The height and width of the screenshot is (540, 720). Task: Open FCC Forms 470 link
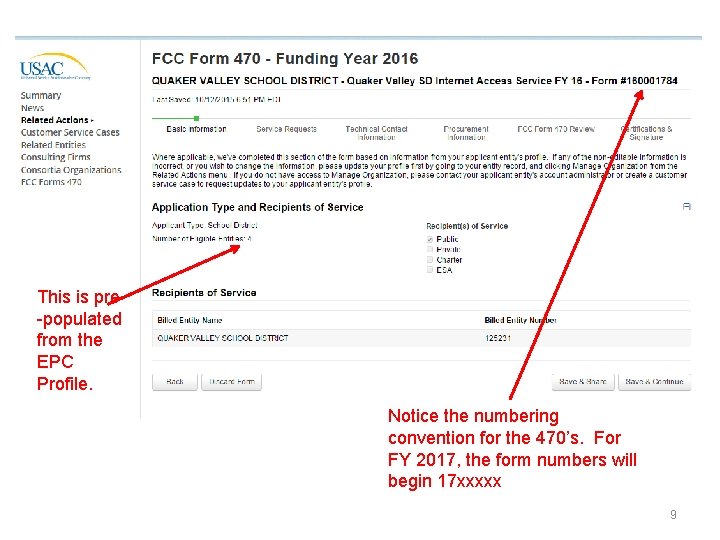point(51,182)
